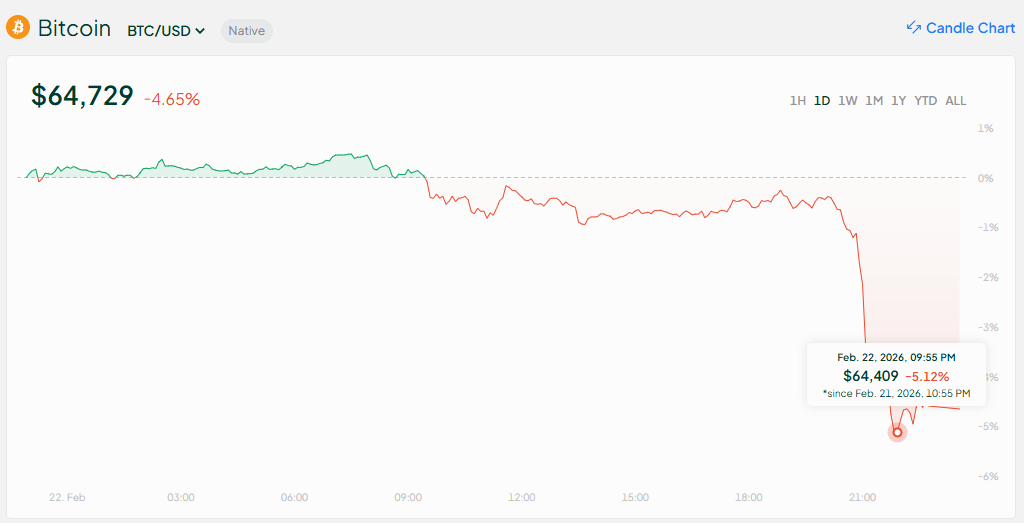This screenshot has width=1024, height=523.
Task: Click the swap-arrows icon beside Candle Chart
Action: (914, 28)
